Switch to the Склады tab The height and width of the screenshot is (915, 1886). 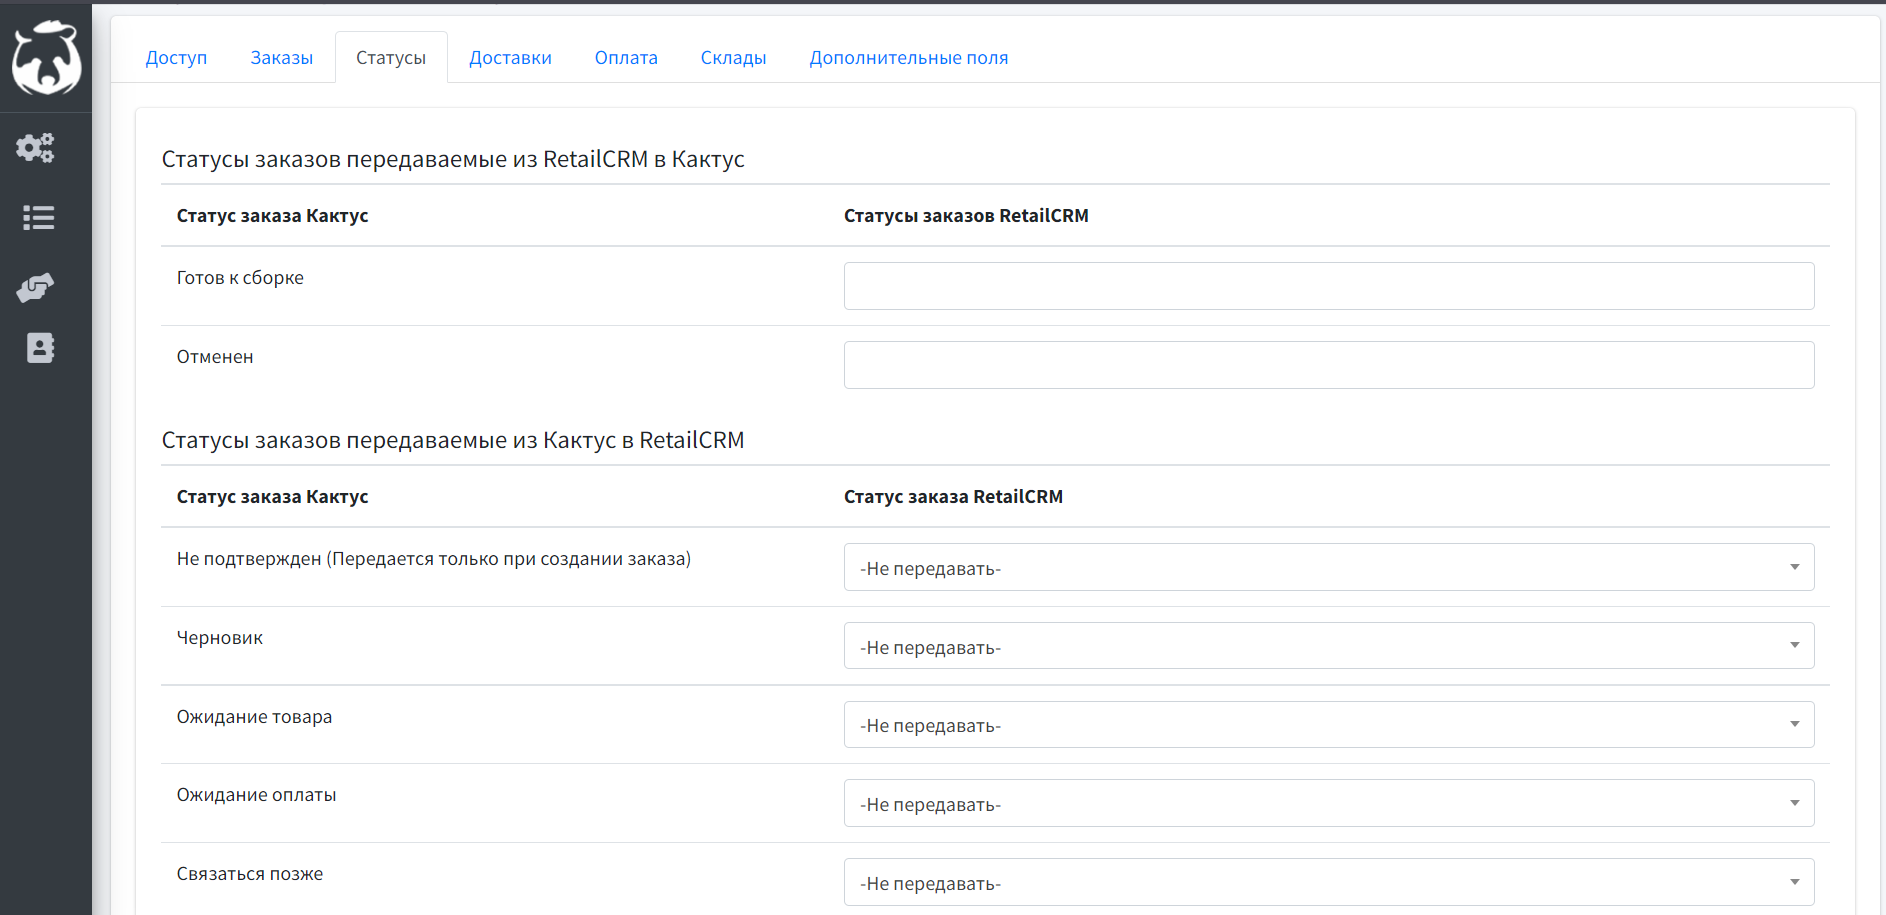(734, 58)
